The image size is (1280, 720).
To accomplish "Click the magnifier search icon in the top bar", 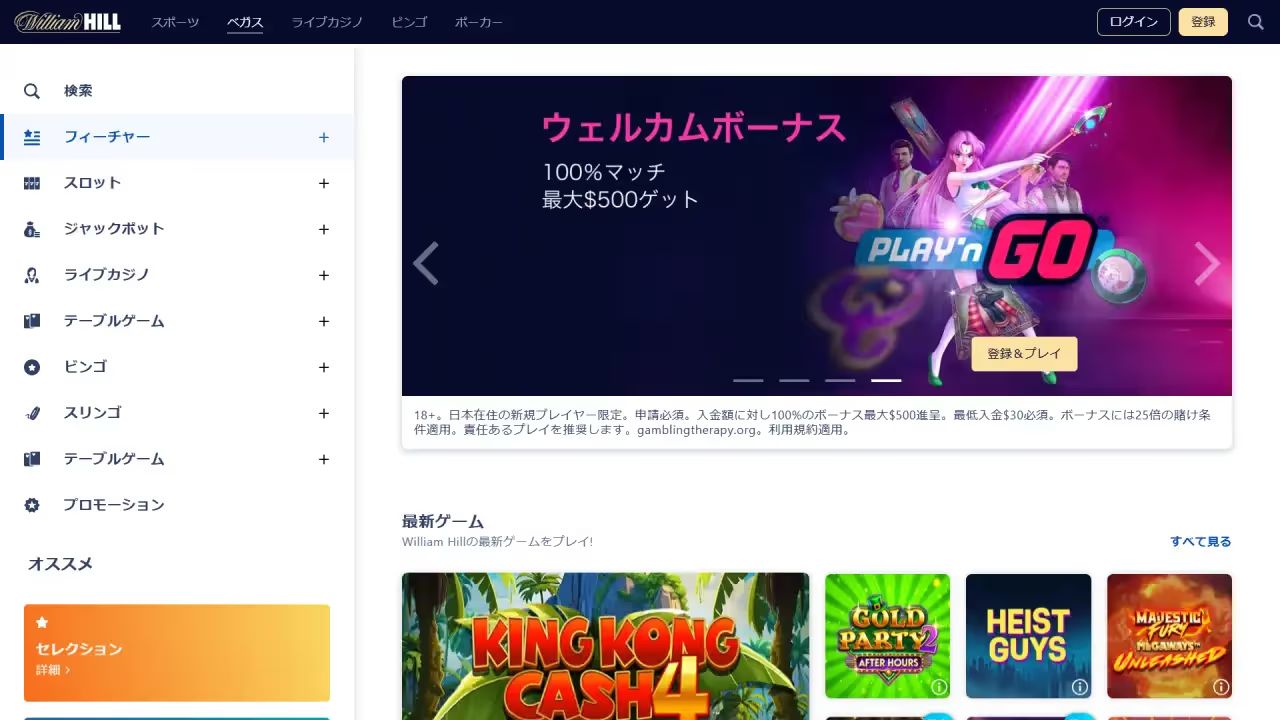I will click(1255, 21).
